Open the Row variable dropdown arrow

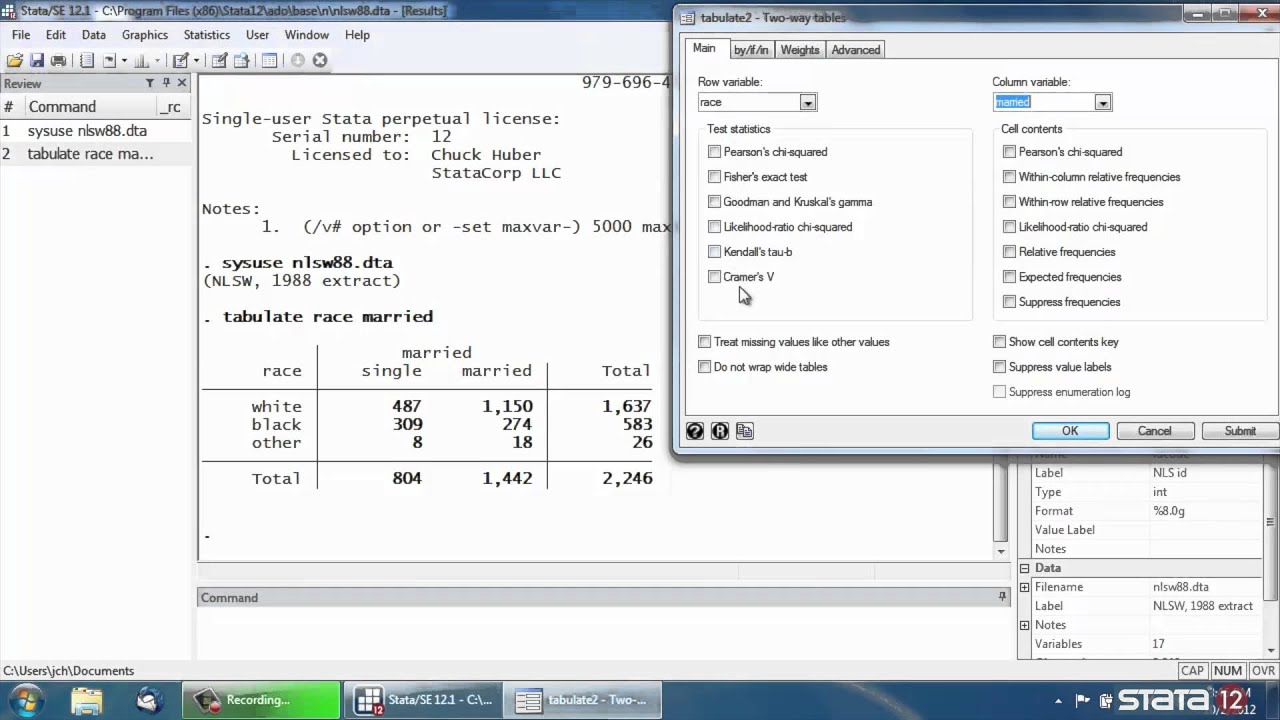click(x=808, y=102)
